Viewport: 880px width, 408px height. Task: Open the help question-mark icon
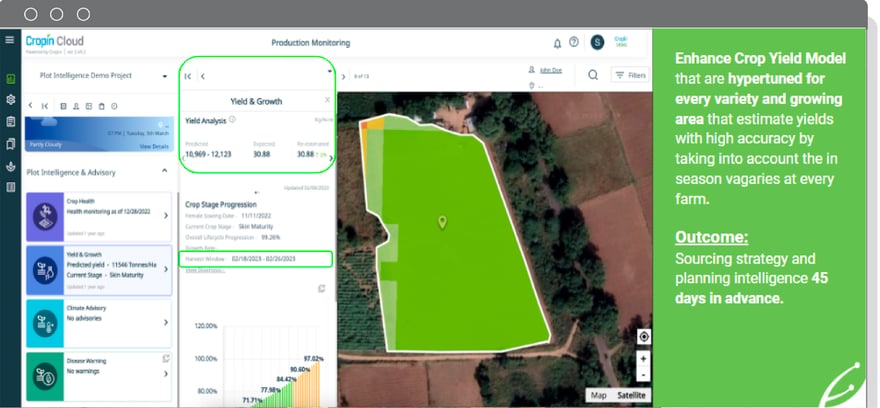574,42
